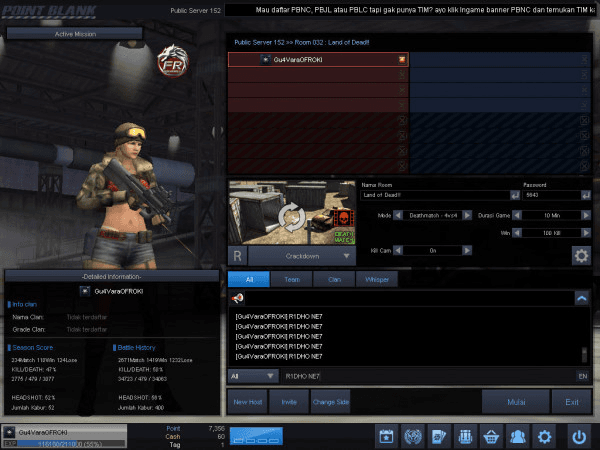Confirm the Password enter arrow
The image size is (600, 450).
586,195
